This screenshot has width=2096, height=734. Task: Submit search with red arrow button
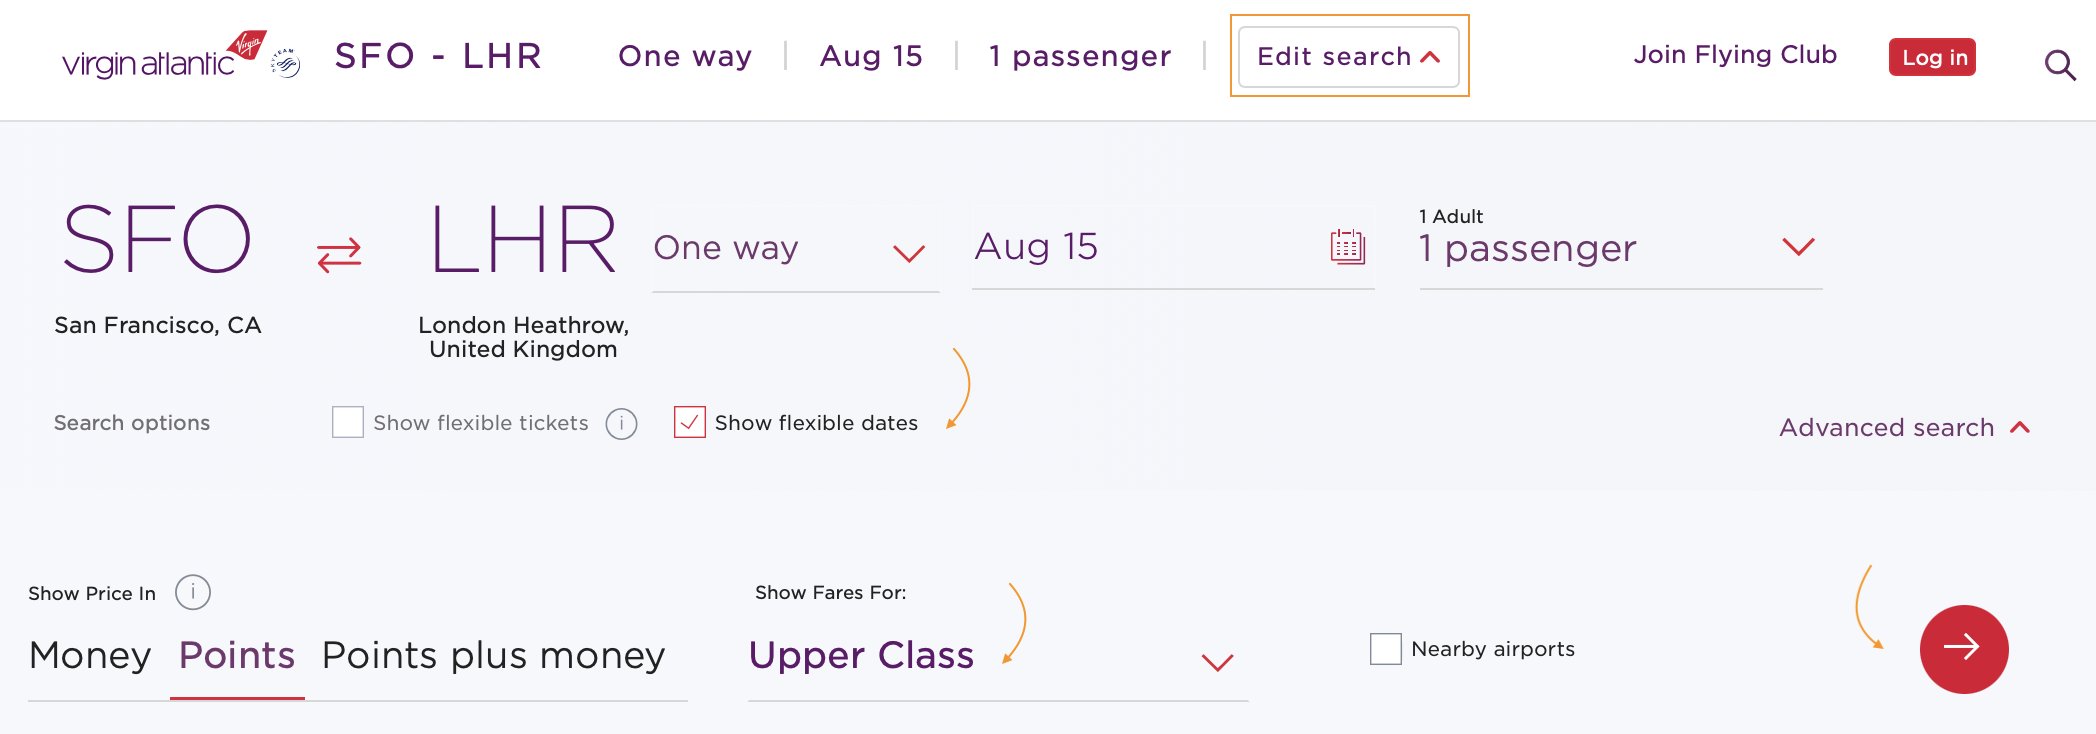coord(1963,649)
